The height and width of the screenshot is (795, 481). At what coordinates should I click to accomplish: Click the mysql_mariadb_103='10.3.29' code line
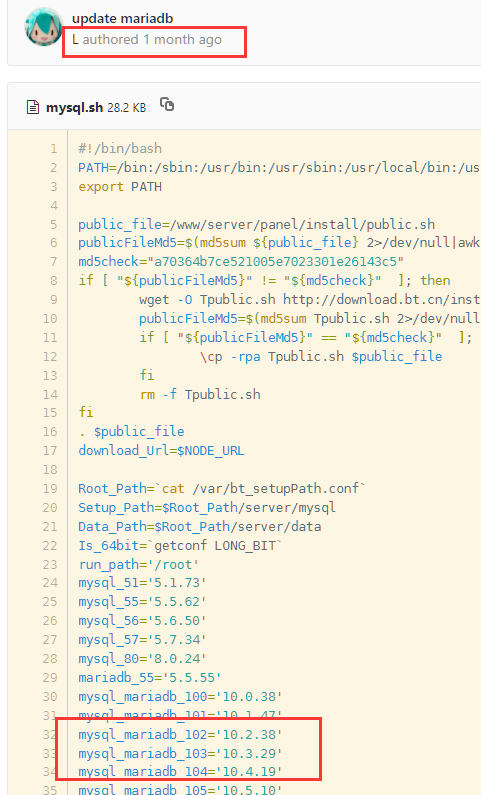[180, 753]
